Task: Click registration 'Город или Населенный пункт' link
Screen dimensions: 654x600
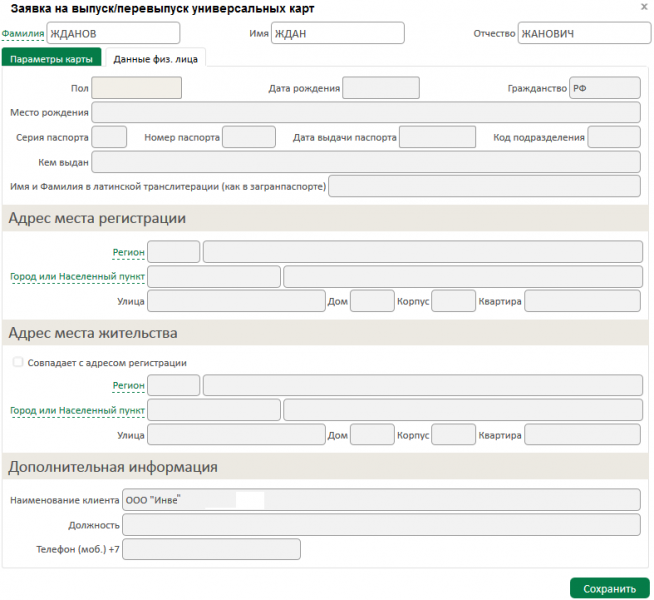Action: pos(78,276)
